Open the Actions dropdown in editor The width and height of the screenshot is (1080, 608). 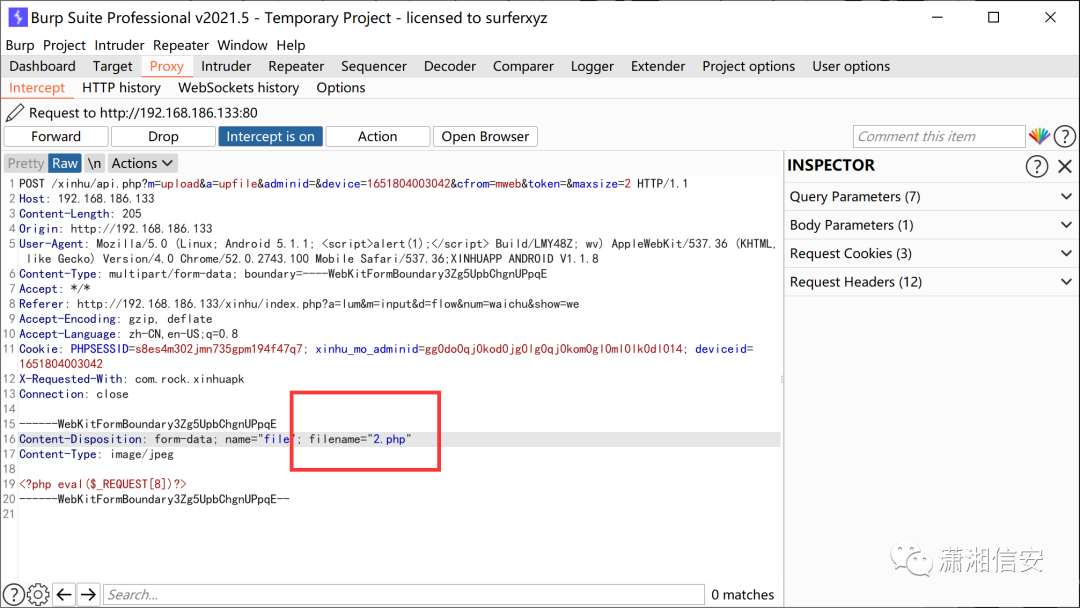(142, 163)
